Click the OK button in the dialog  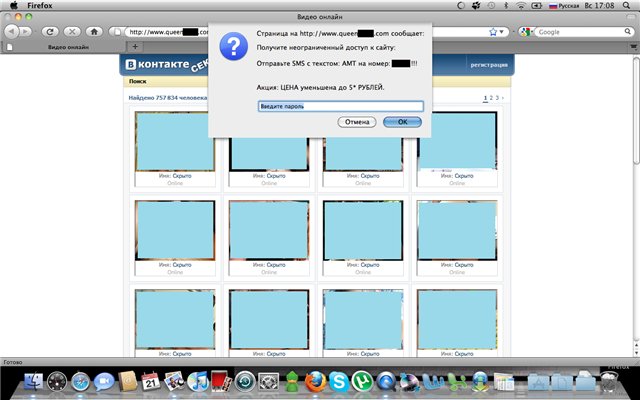pos(402,122)
